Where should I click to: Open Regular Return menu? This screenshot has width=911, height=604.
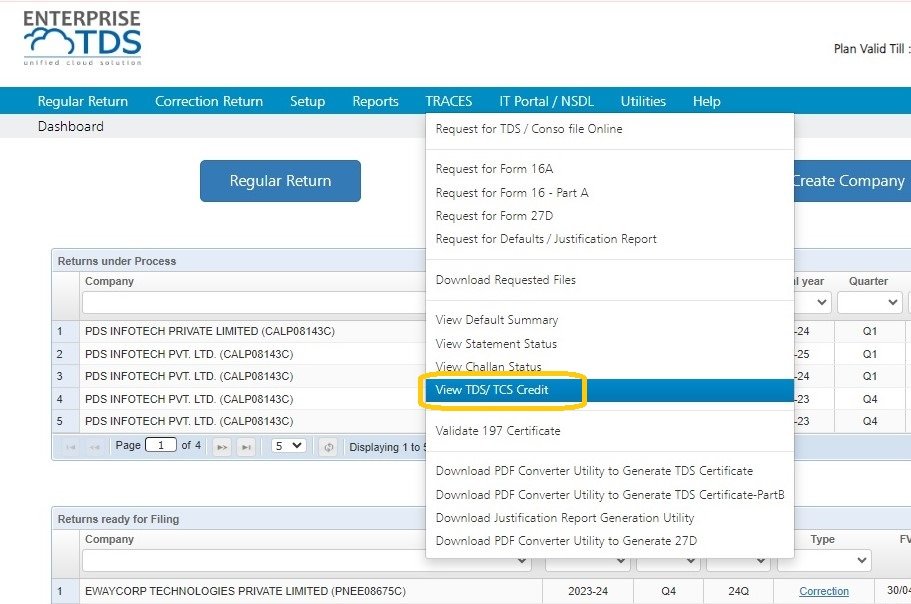pyautogui.click(x=83, y=101)
